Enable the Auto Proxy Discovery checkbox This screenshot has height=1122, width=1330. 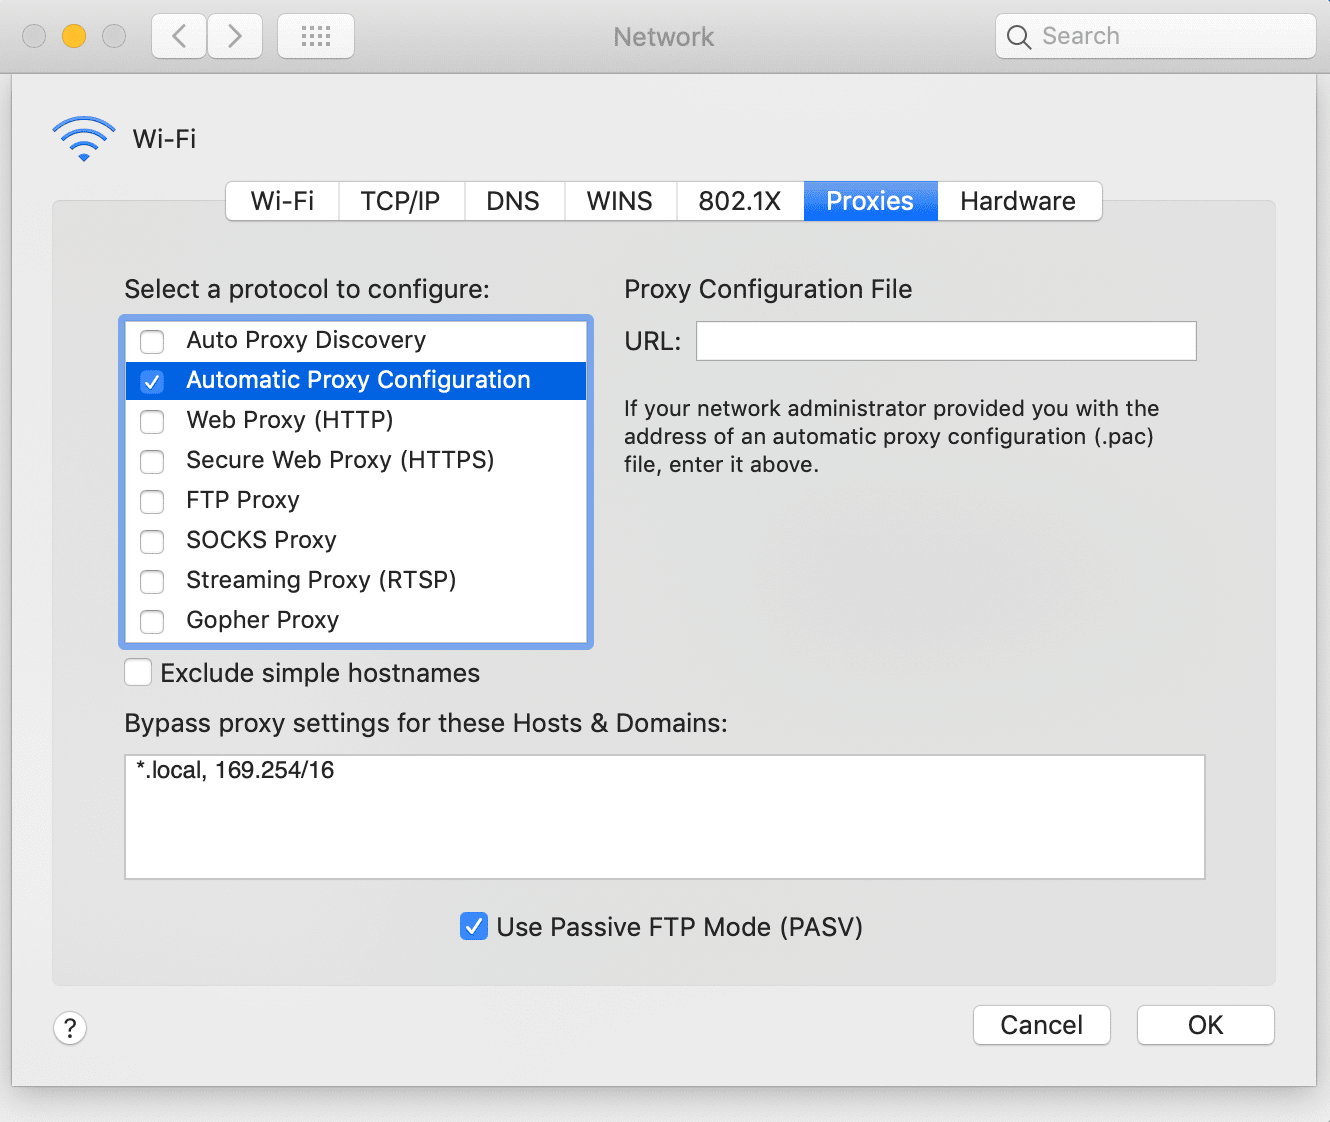(152, 341)
